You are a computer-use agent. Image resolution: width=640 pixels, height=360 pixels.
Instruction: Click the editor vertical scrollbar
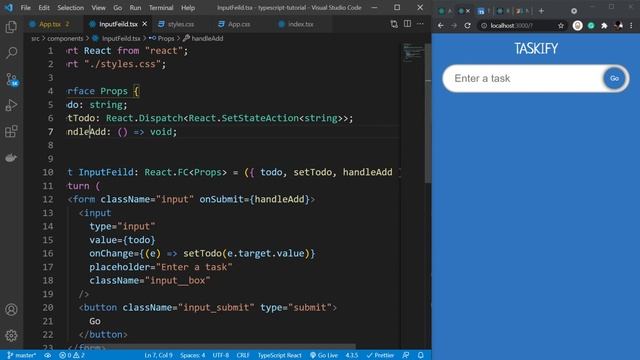pos(428,112)
